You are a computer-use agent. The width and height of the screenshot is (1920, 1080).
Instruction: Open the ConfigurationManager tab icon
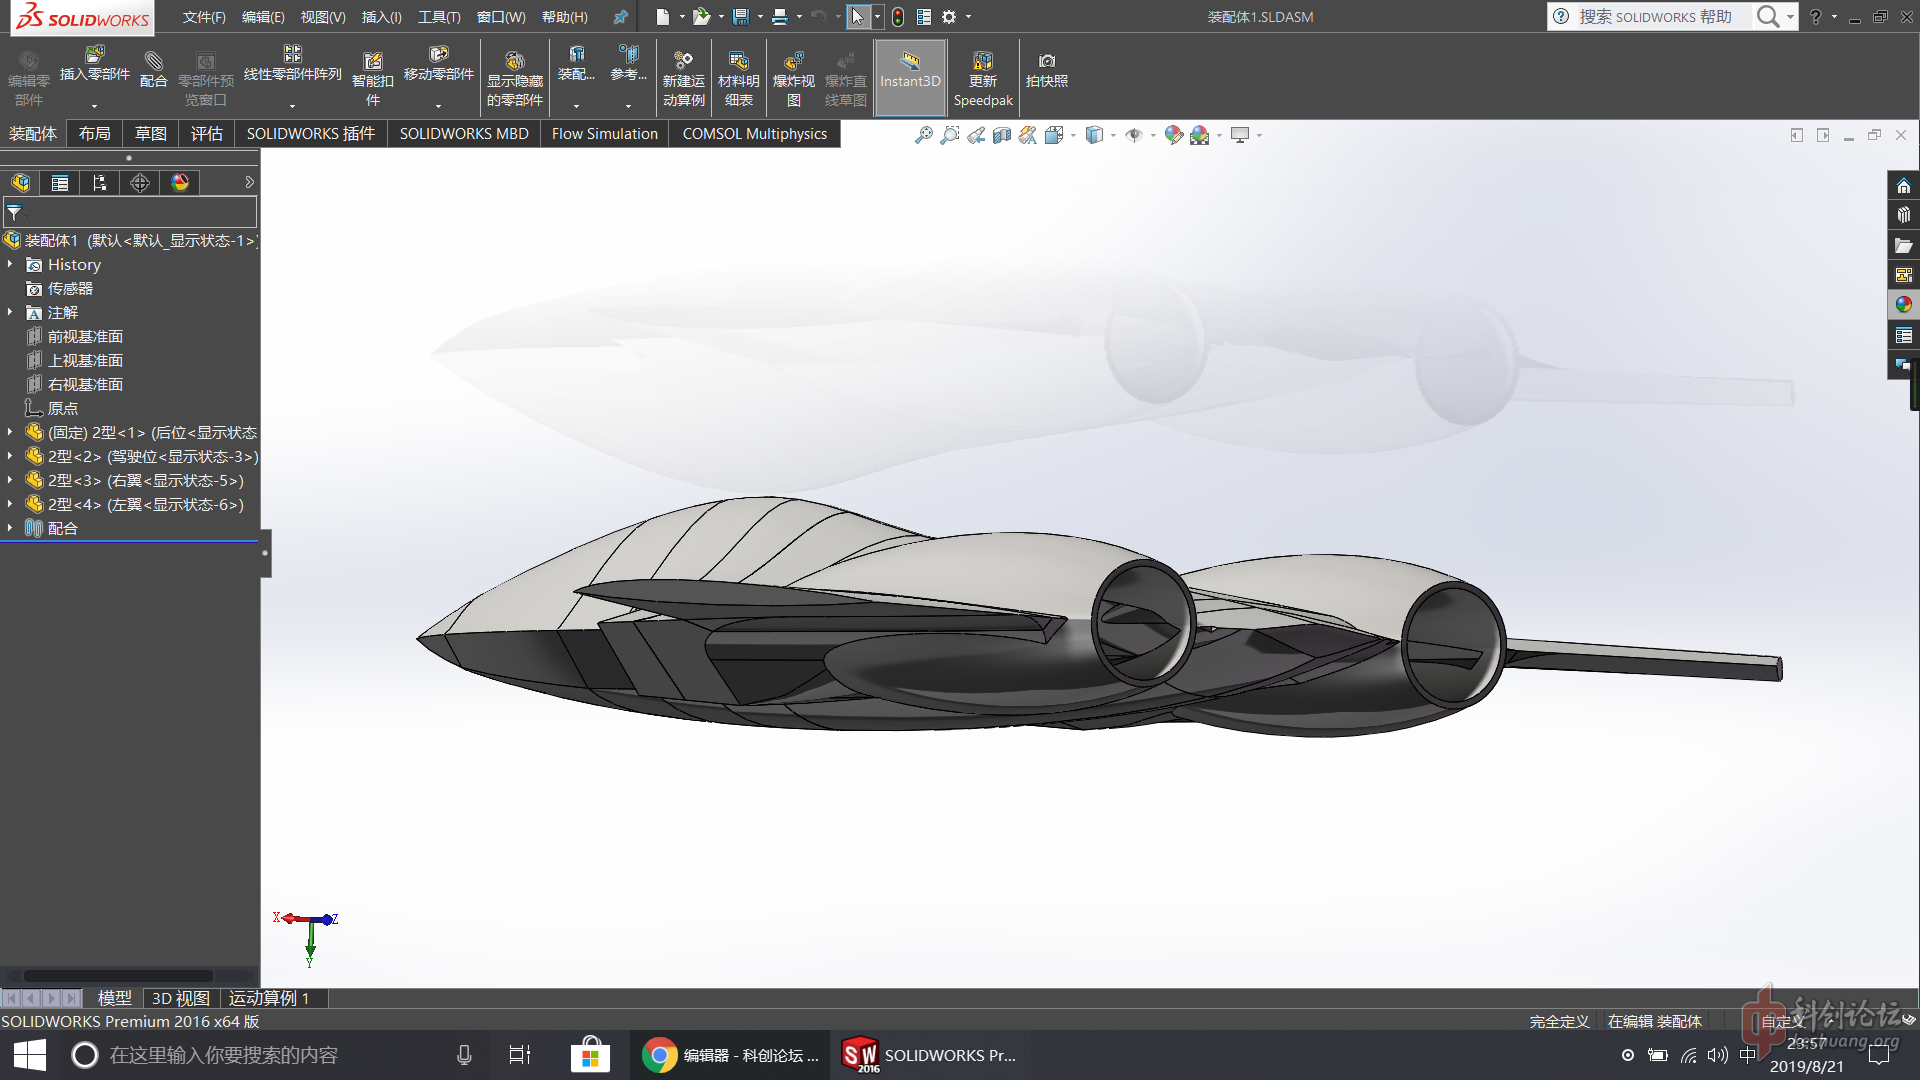[x=99, y=183]
